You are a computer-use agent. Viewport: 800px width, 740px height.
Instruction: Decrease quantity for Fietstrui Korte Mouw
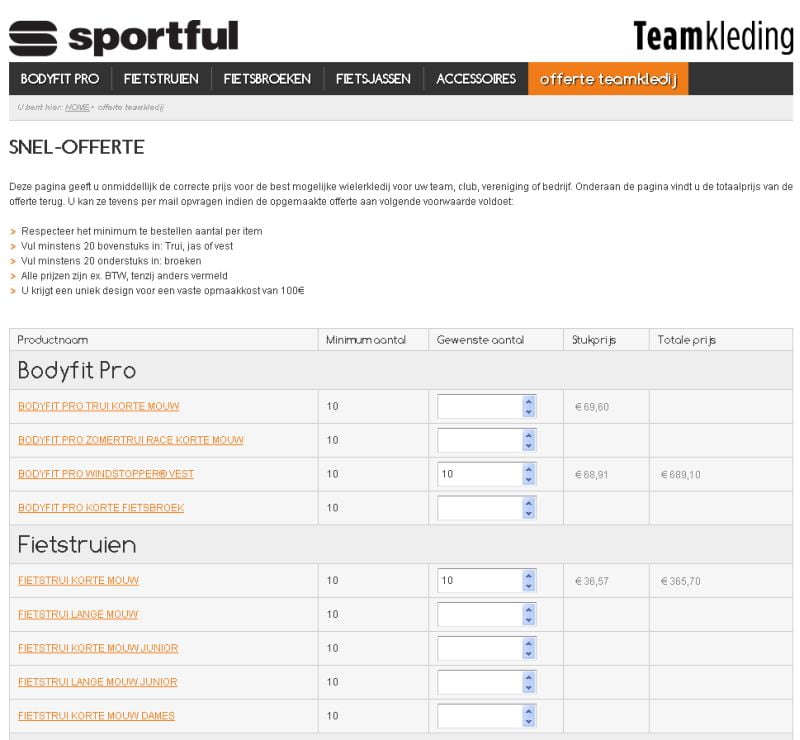(x=529, y=586)
